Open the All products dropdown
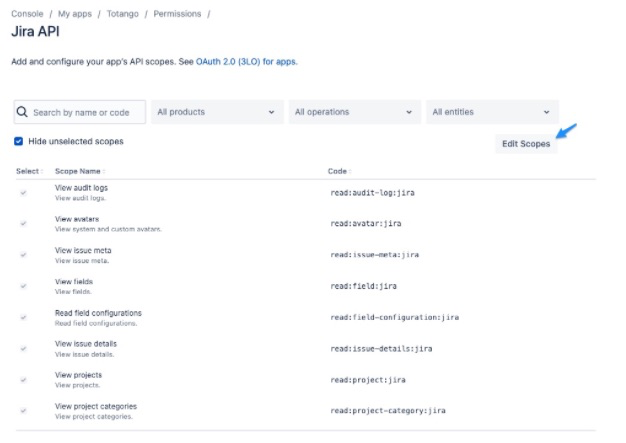Viewport: 626px width, 443px height. pos(217,112)
